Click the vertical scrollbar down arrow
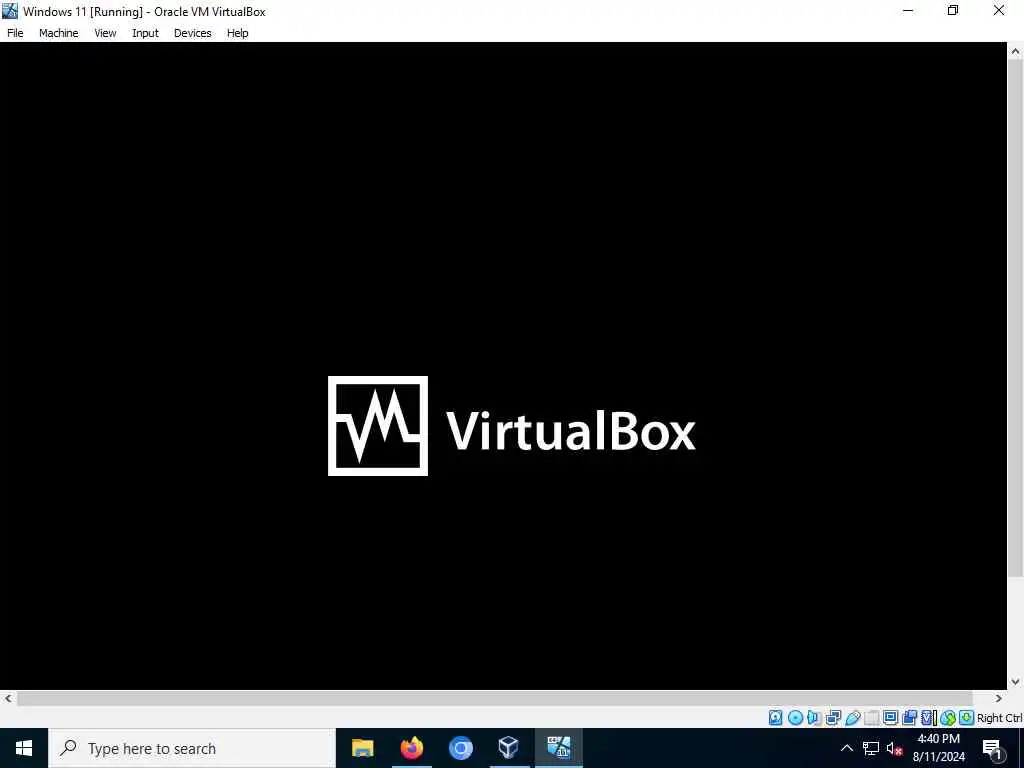The image size is (1024, 768). click(1016, 681)
